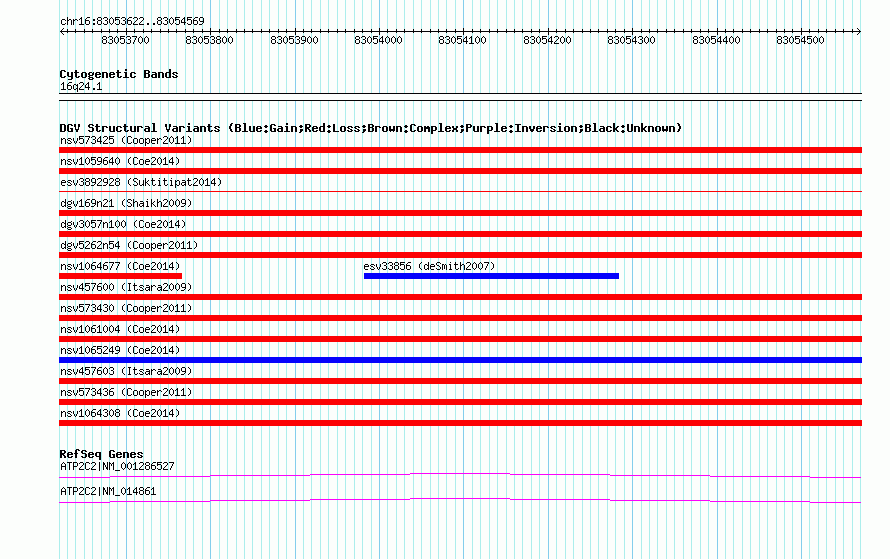Select the magenta ATP2C2|NM_014861 transcript line
Image resolution: width=890 pixels, height=559 pixels.
pos(460,501)
